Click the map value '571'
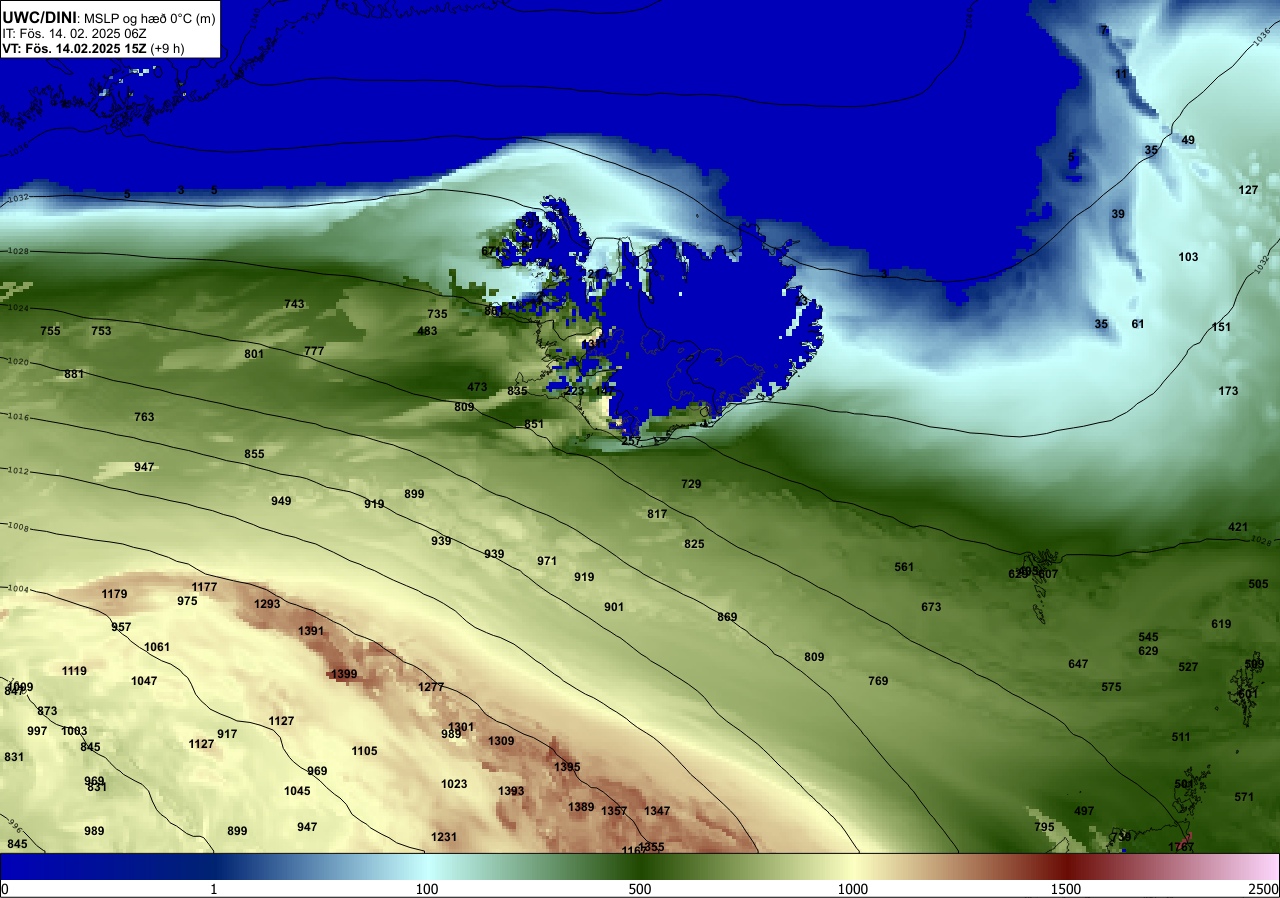The height and width of the screenshot is (898, 1280). (1244, 797)
